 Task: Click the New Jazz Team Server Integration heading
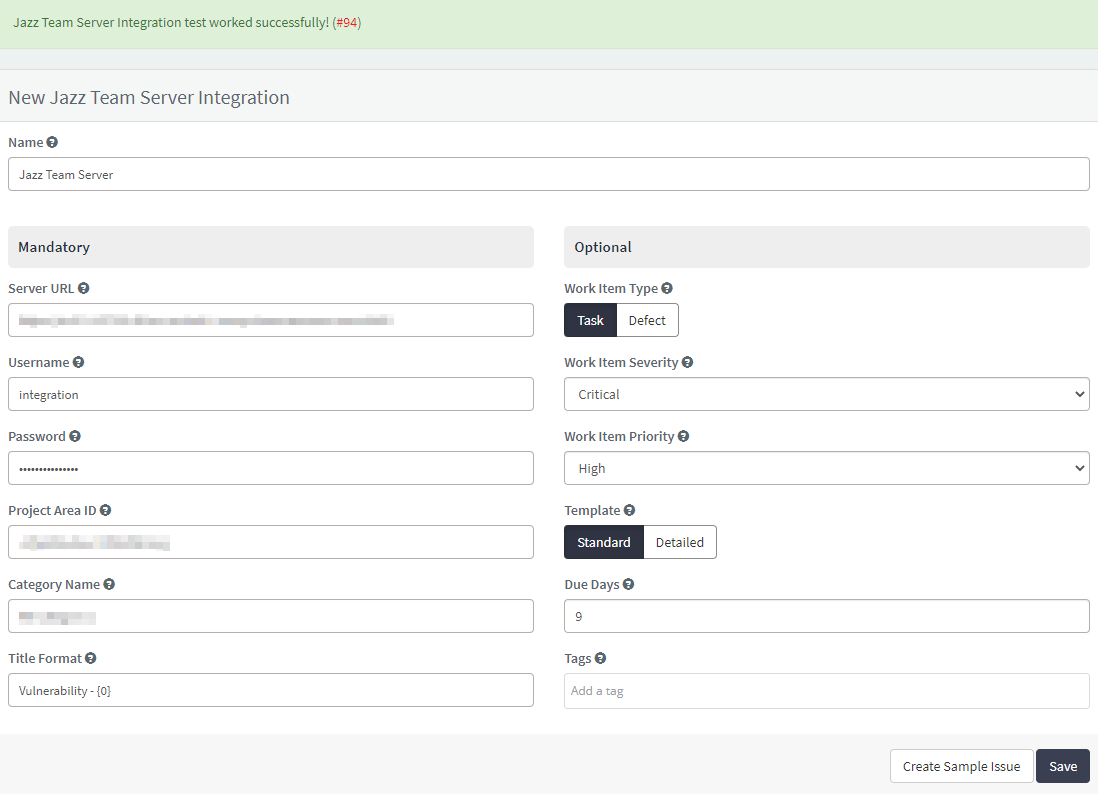click(148, 97)
